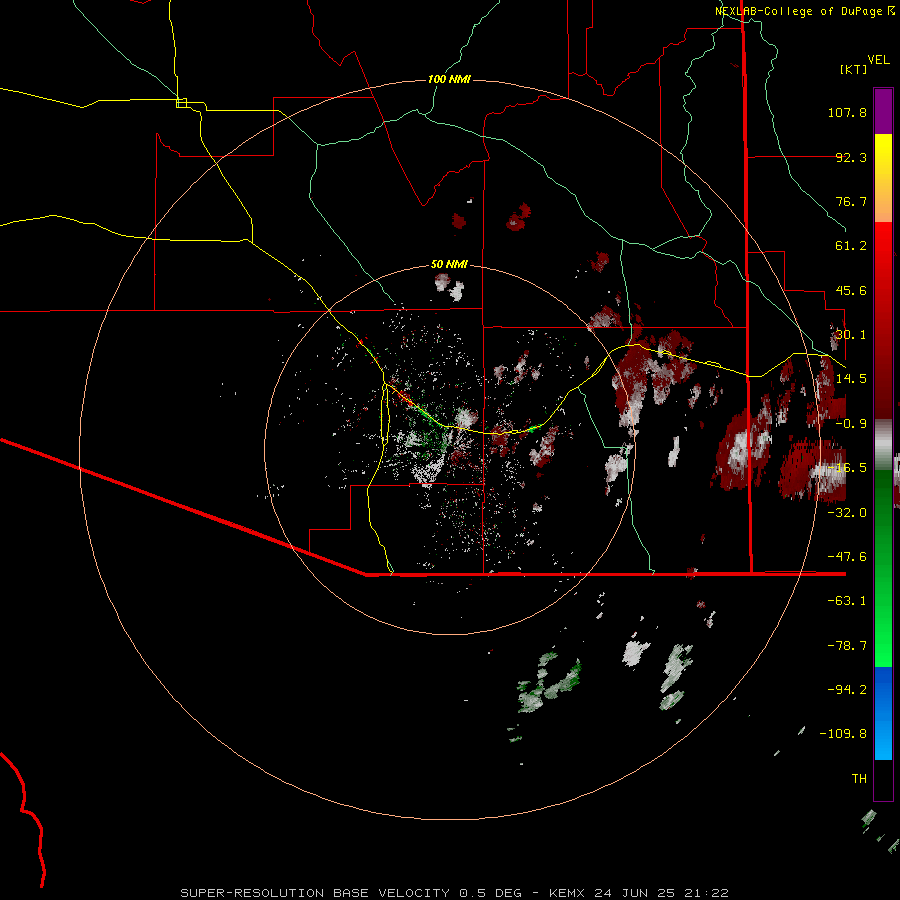
Task: Click the small yellow square highway junction marker
Action: point(181,103)
